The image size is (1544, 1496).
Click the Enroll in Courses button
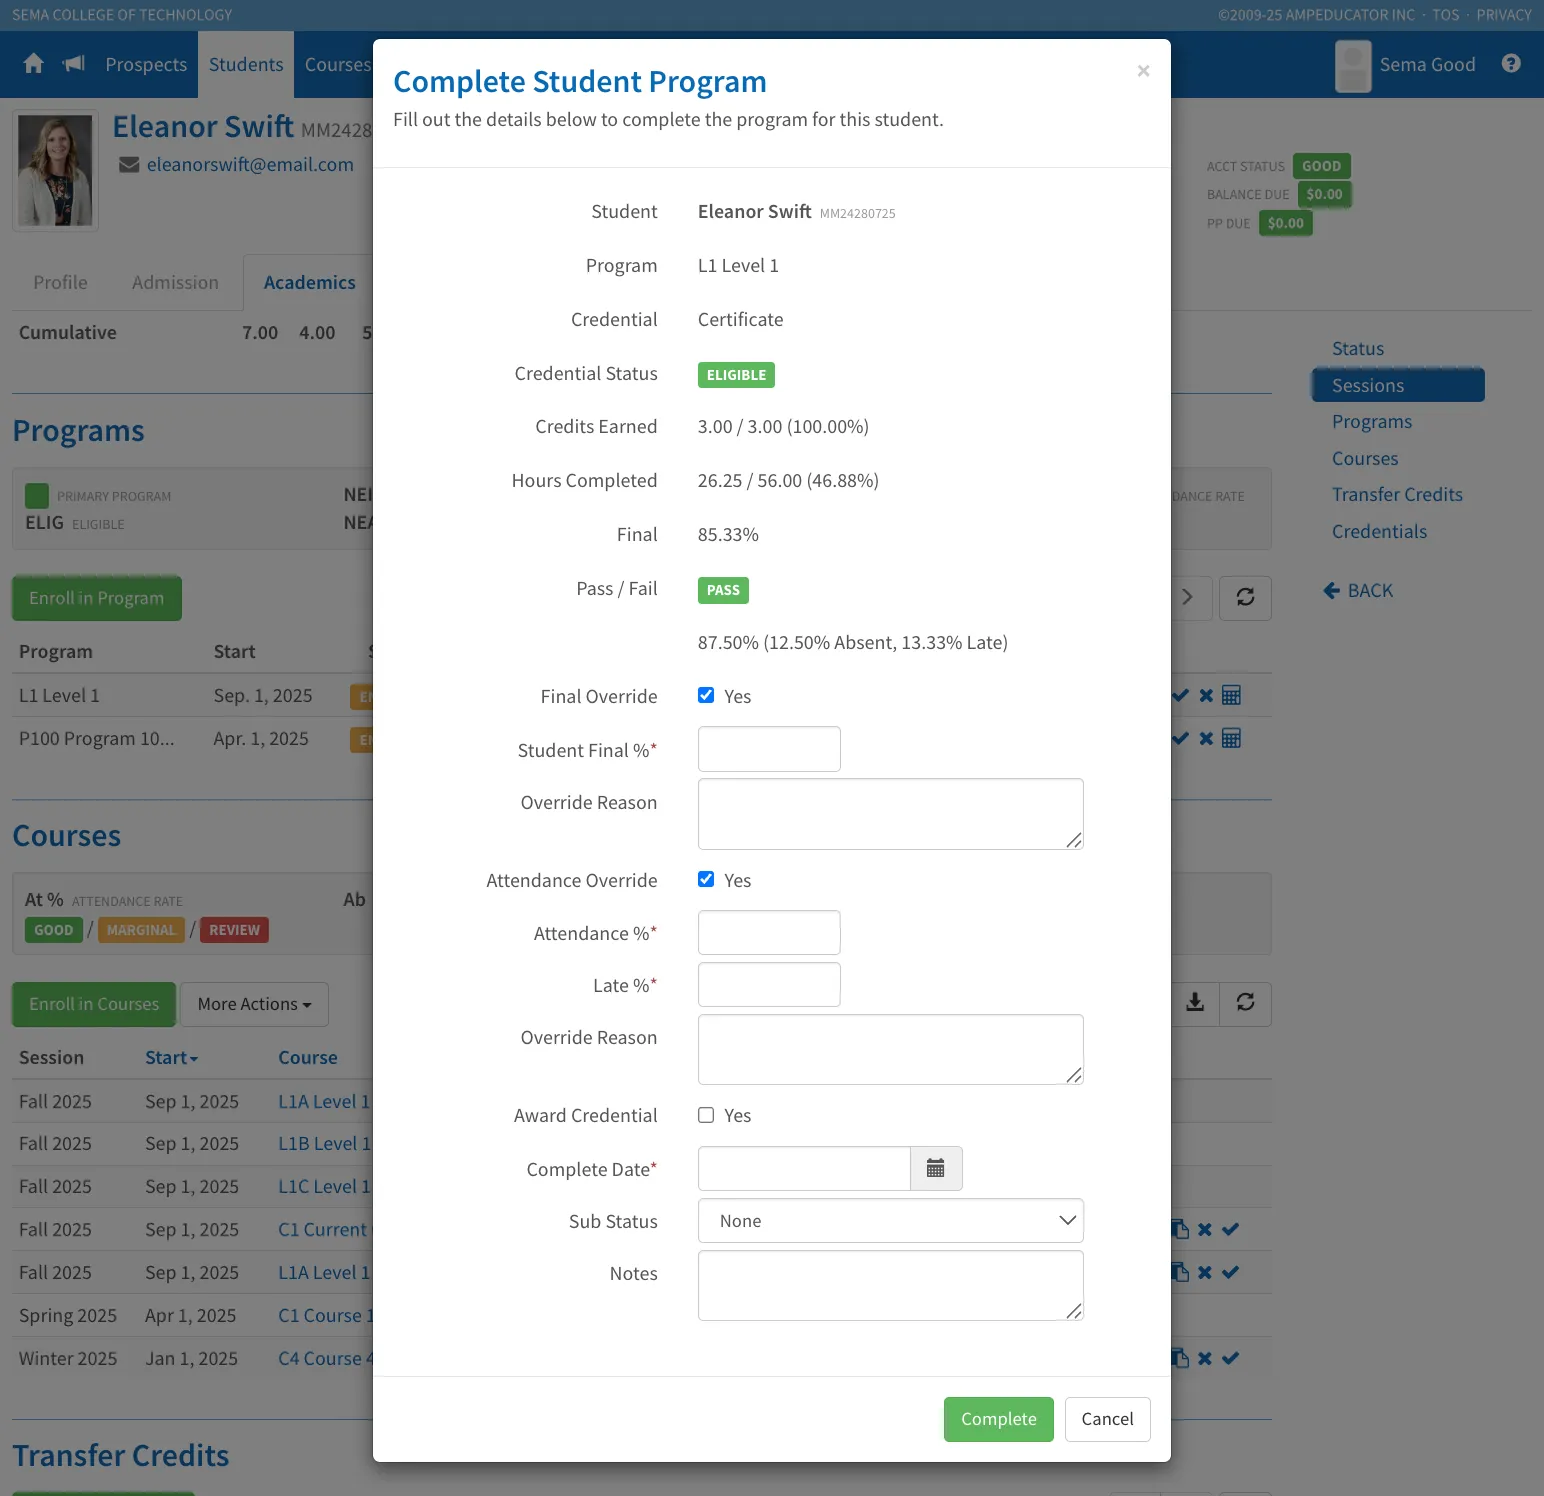94,1004
